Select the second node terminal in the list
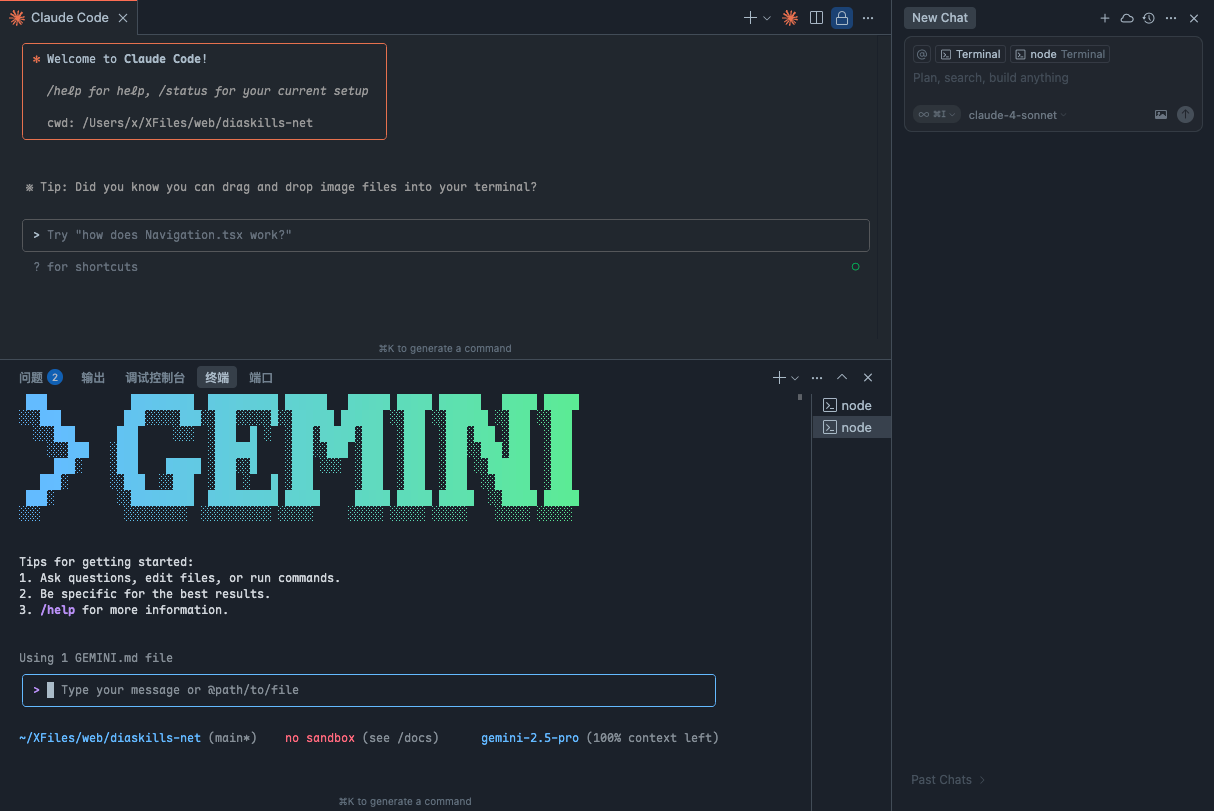Viewport: 1214px width, 811px height. 851,427
